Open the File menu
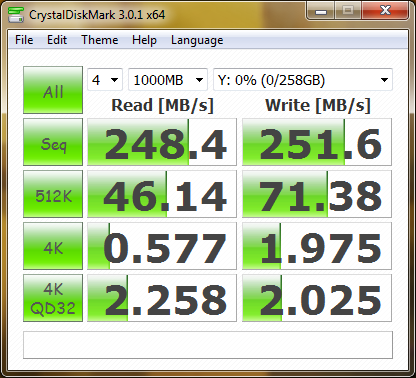This screenshot has width=416, height=378. tap(24, 40)
